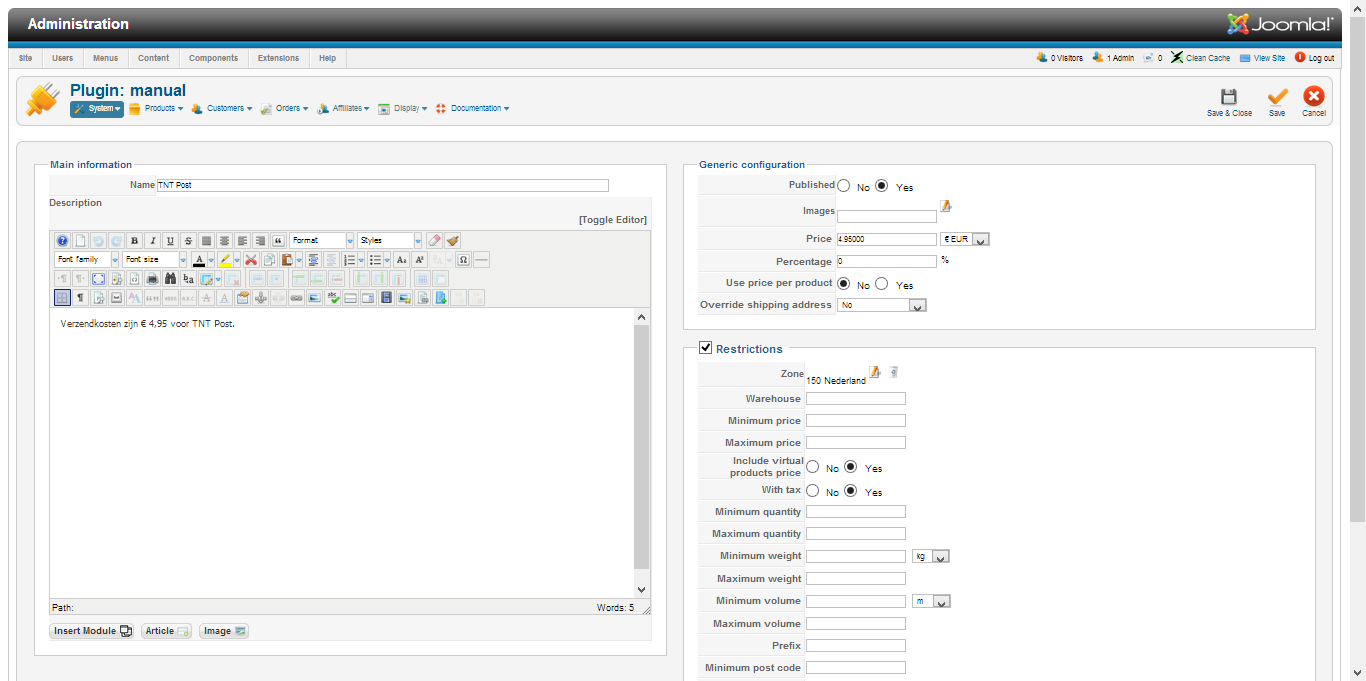Click the Insert Module button
Screen dimensions: 1366x681
92,631
